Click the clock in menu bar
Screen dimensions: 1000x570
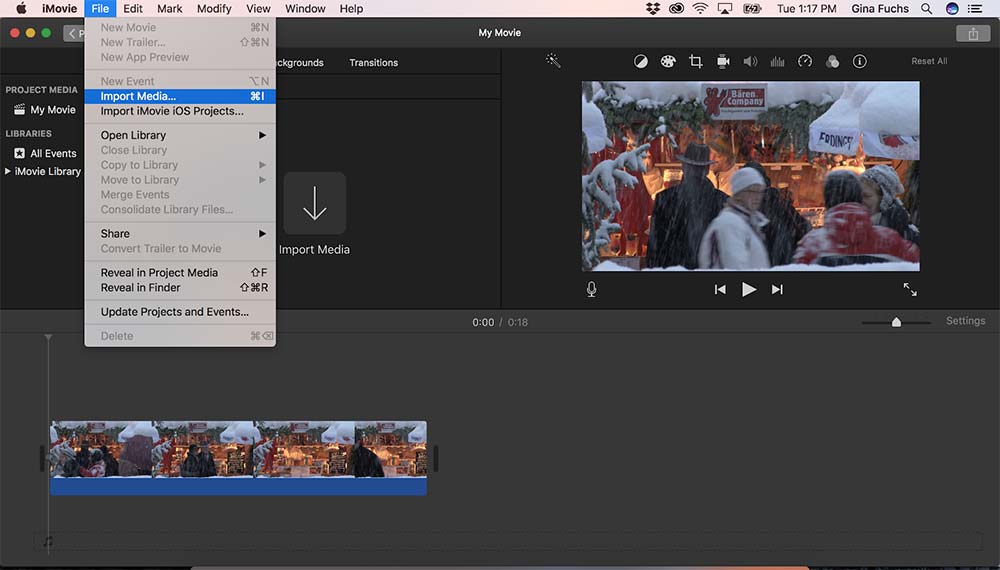click(x=806, y=8)
